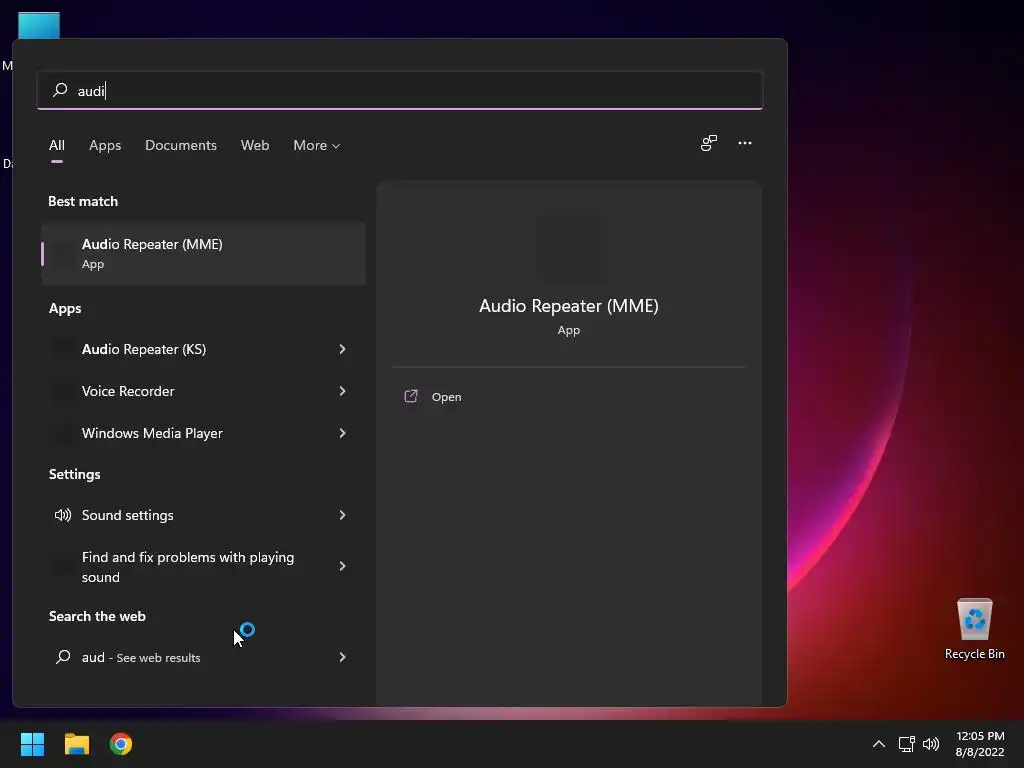1024x768 pixels.
Task: Open the volume speaker tray icon
Action: pyautogui.click(x=931, y=744)
